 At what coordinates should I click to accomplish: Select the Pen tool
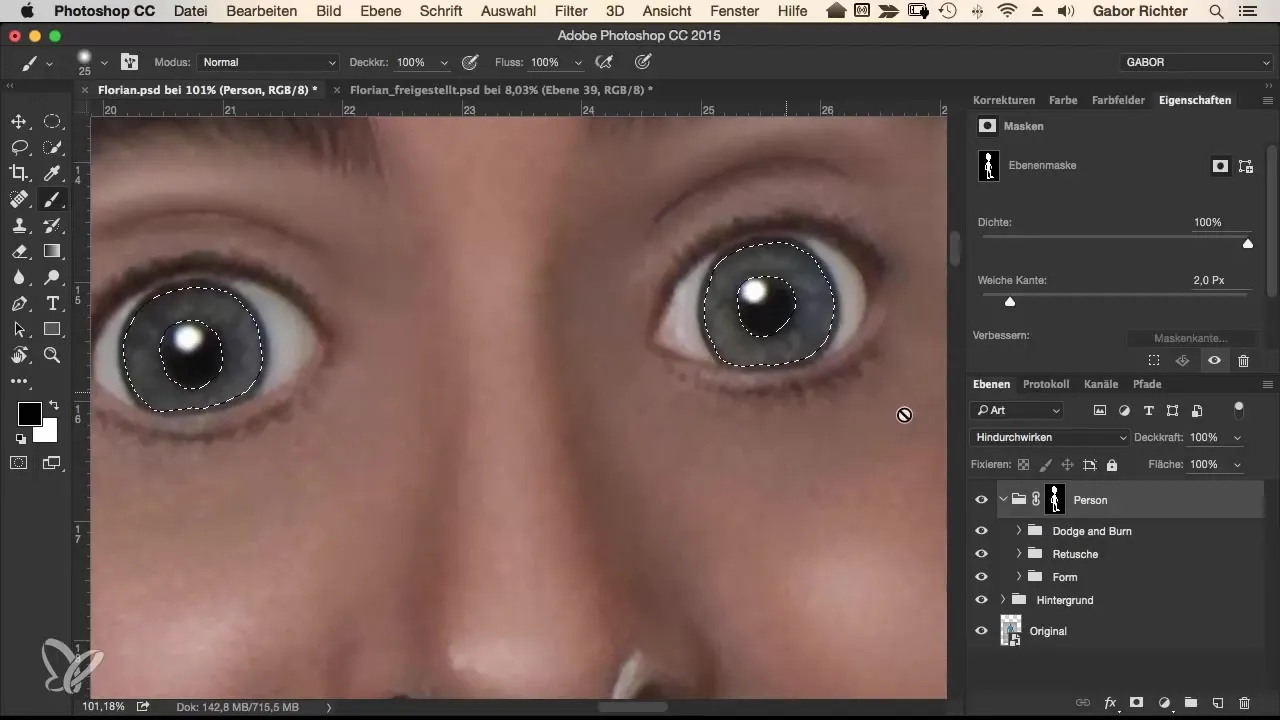pos(19,303)
